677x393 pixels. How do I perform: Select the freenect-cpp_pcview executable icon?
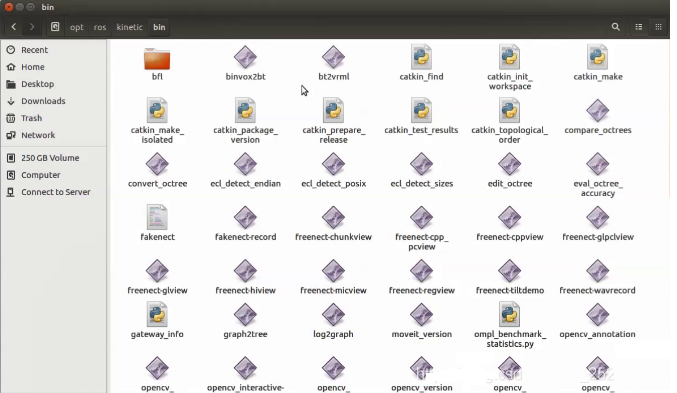[x=421, y=218]
